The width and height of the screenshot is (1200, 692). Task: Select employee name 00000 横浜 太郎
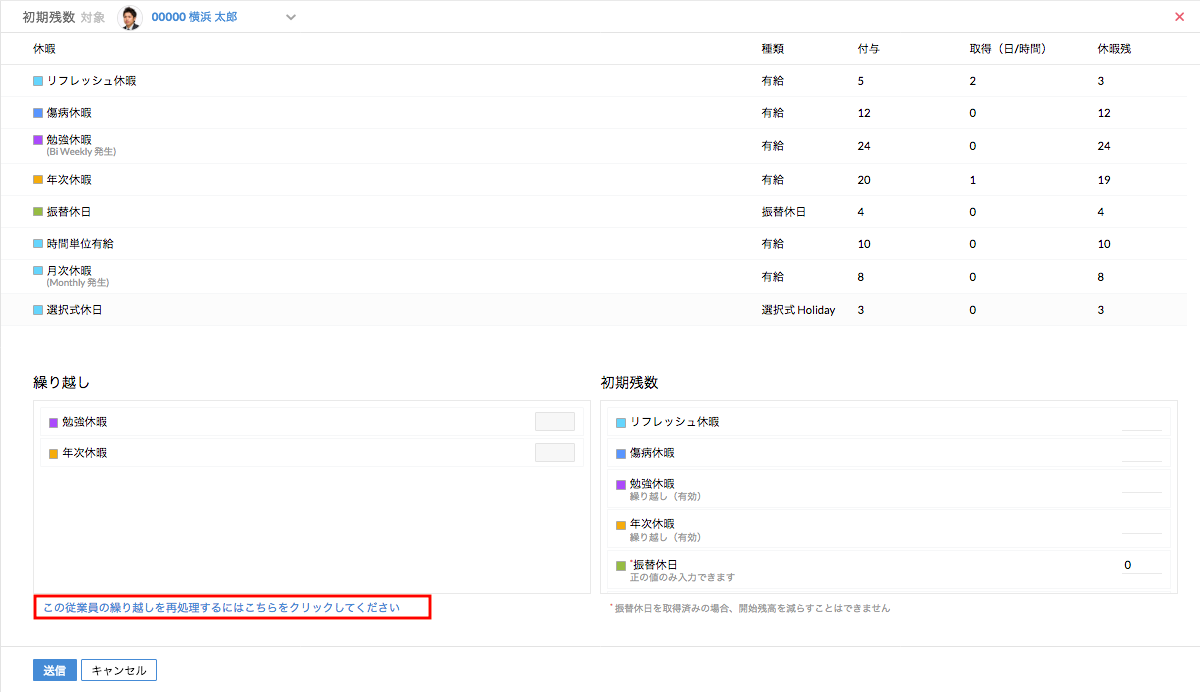point(194,17)
